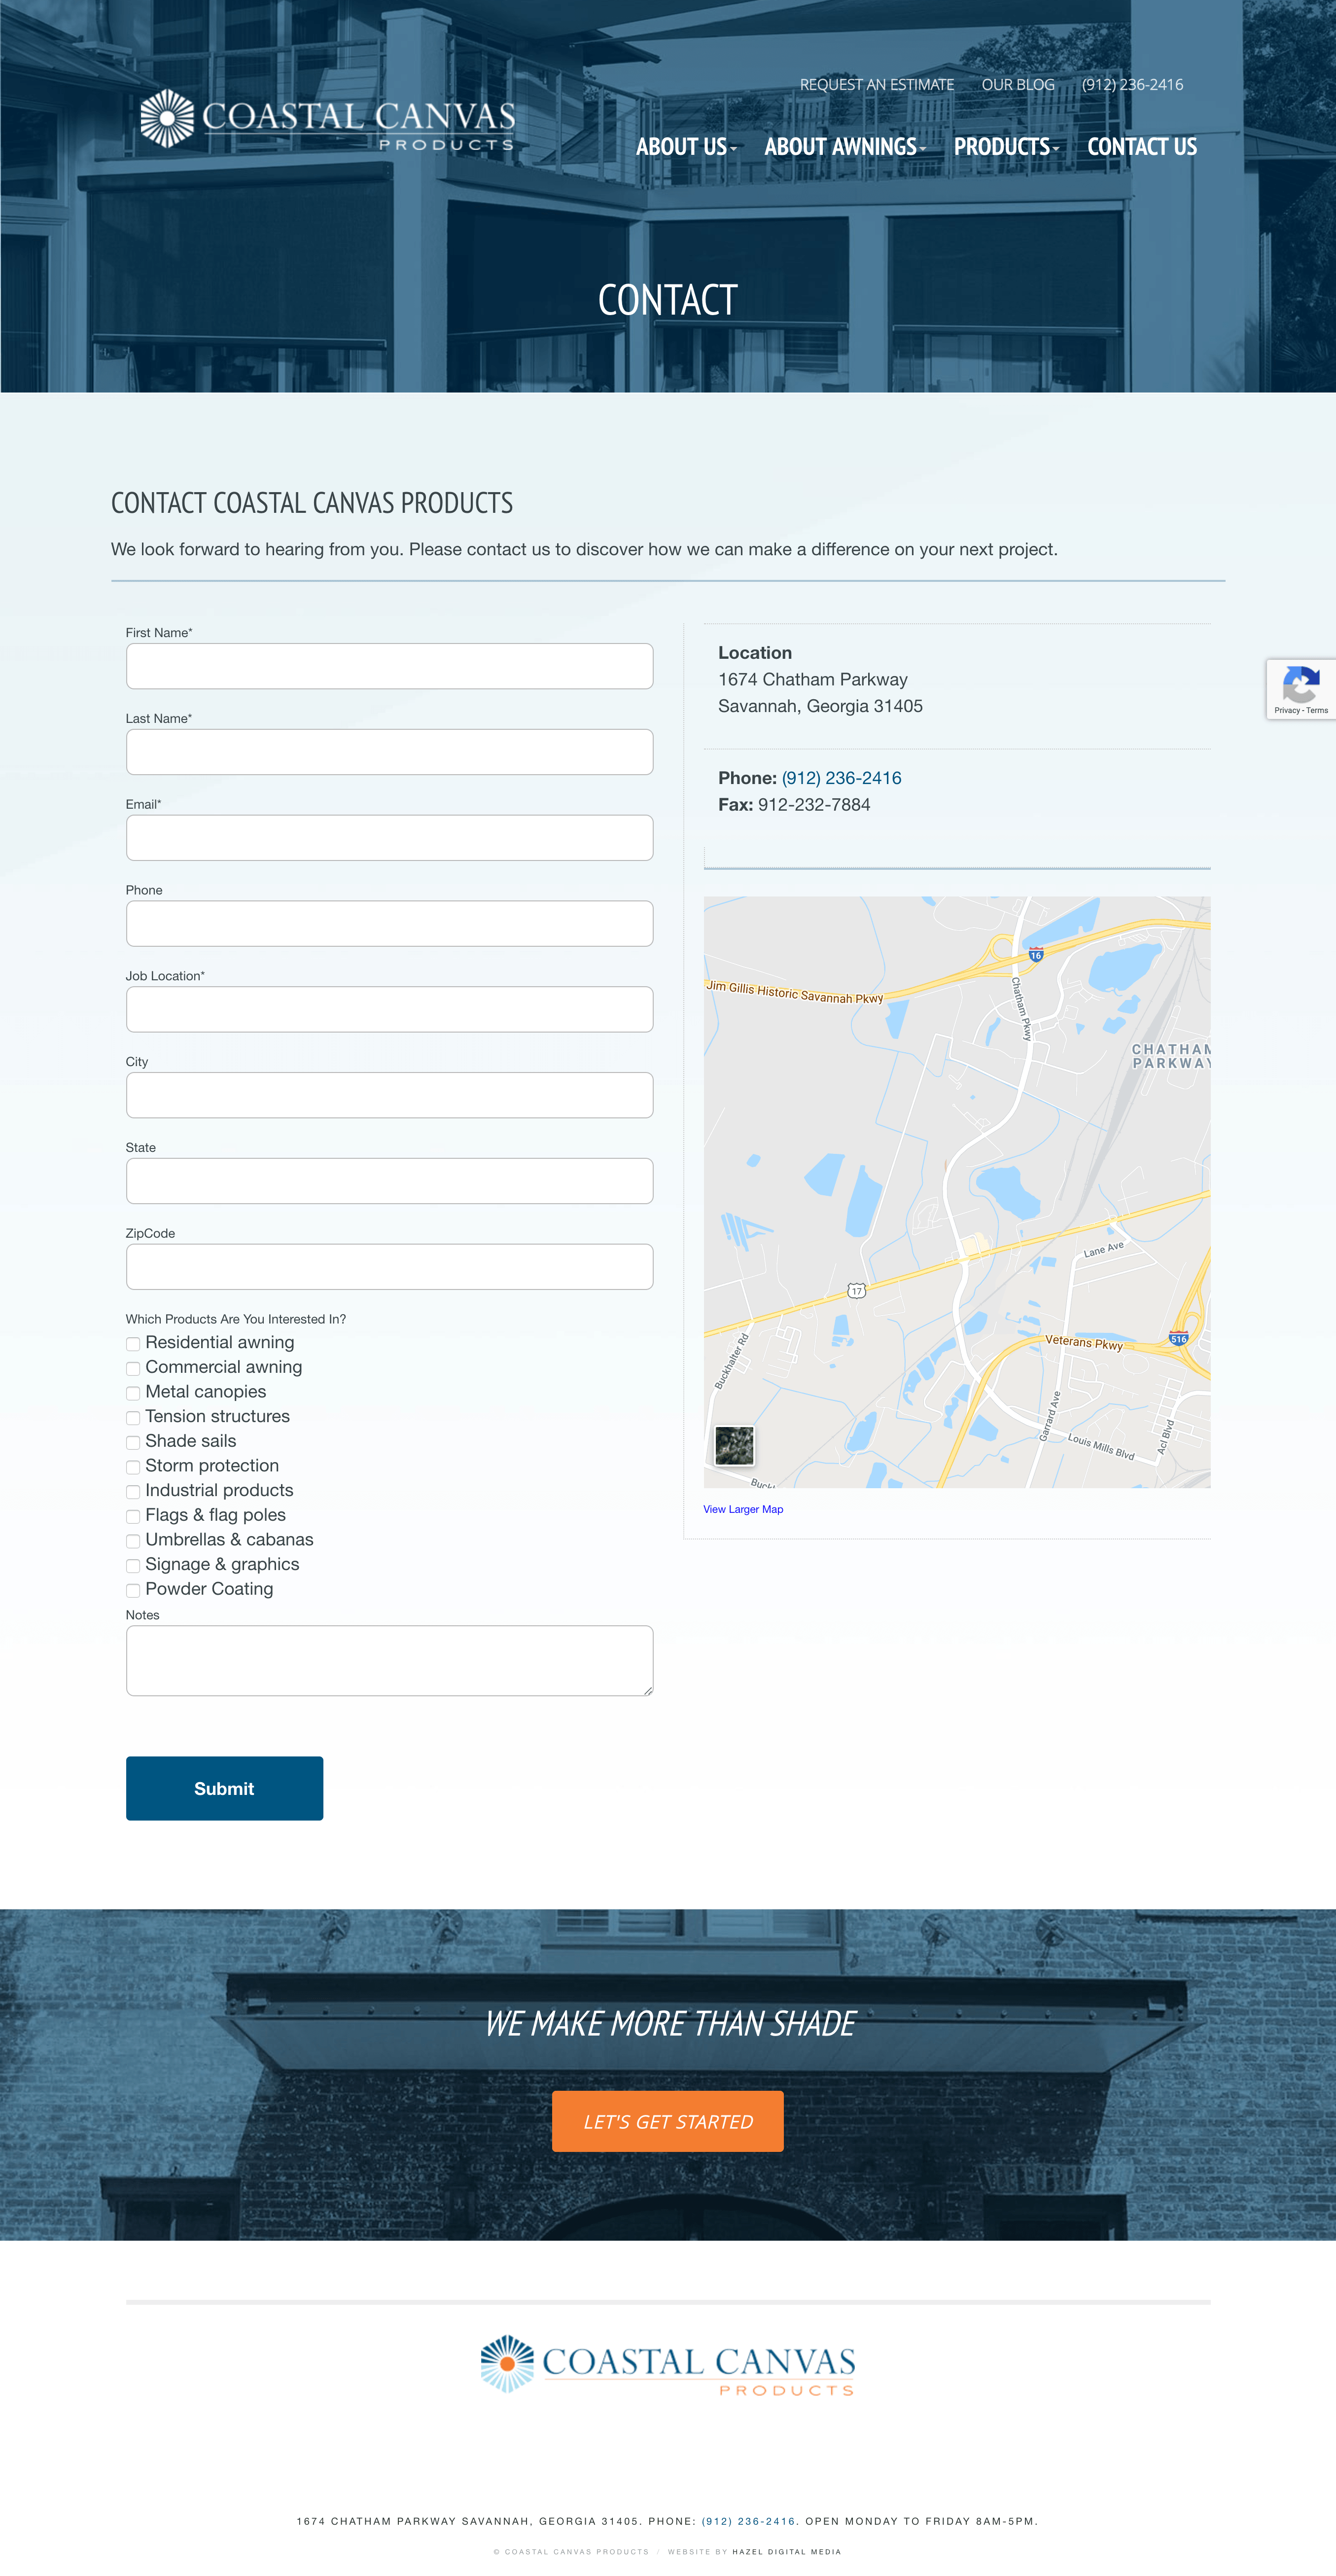1336x2576 pixels.
Task: Switch the map to satellite view thumbnail
Action: 735,1446
